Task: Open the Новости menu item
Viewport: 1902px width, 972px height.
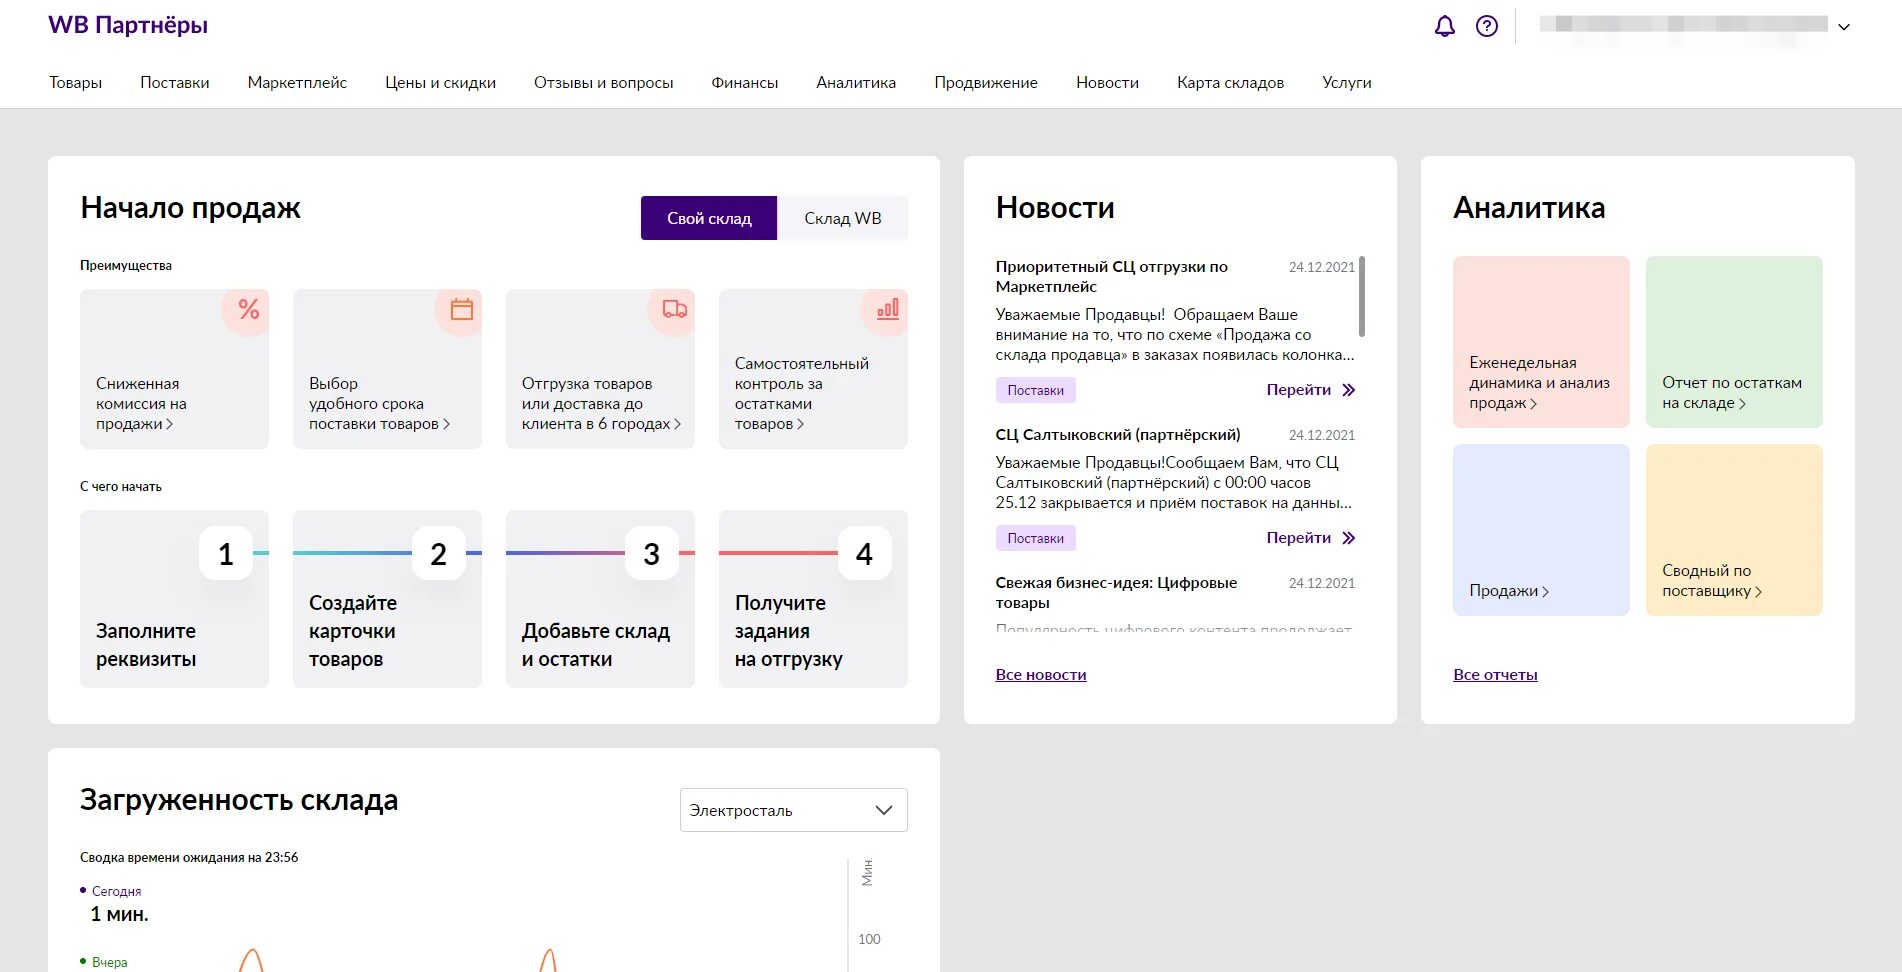Action: click(x=1108, y=82)
